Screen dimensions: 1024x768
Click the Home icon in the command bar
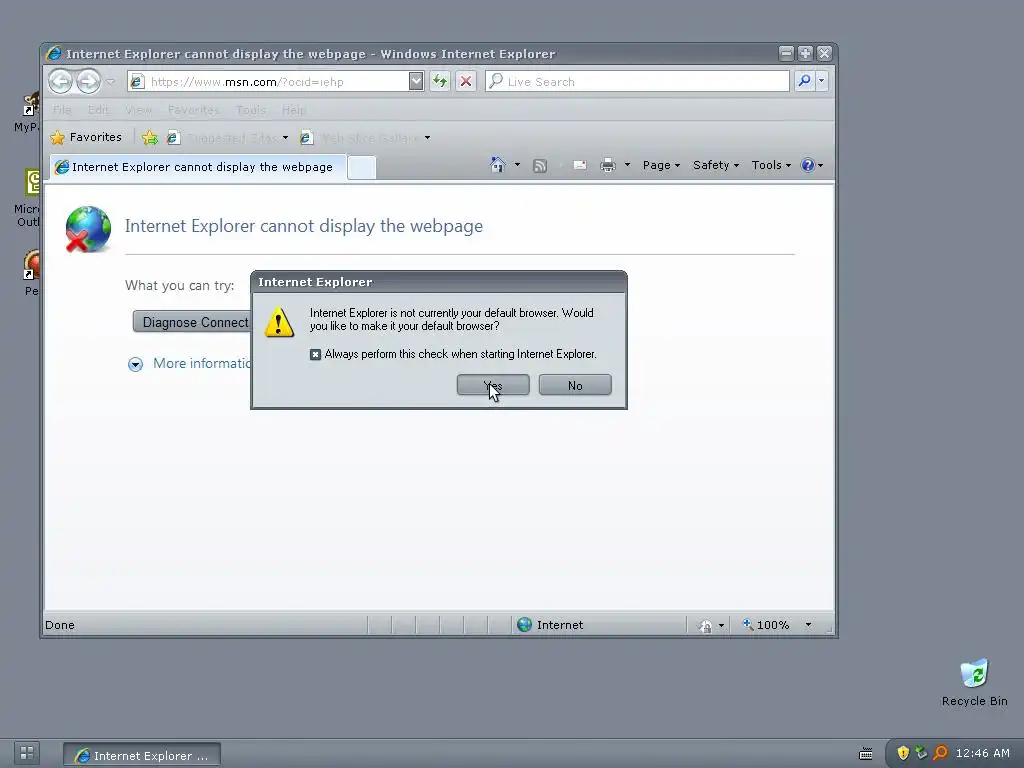point(498,165)
